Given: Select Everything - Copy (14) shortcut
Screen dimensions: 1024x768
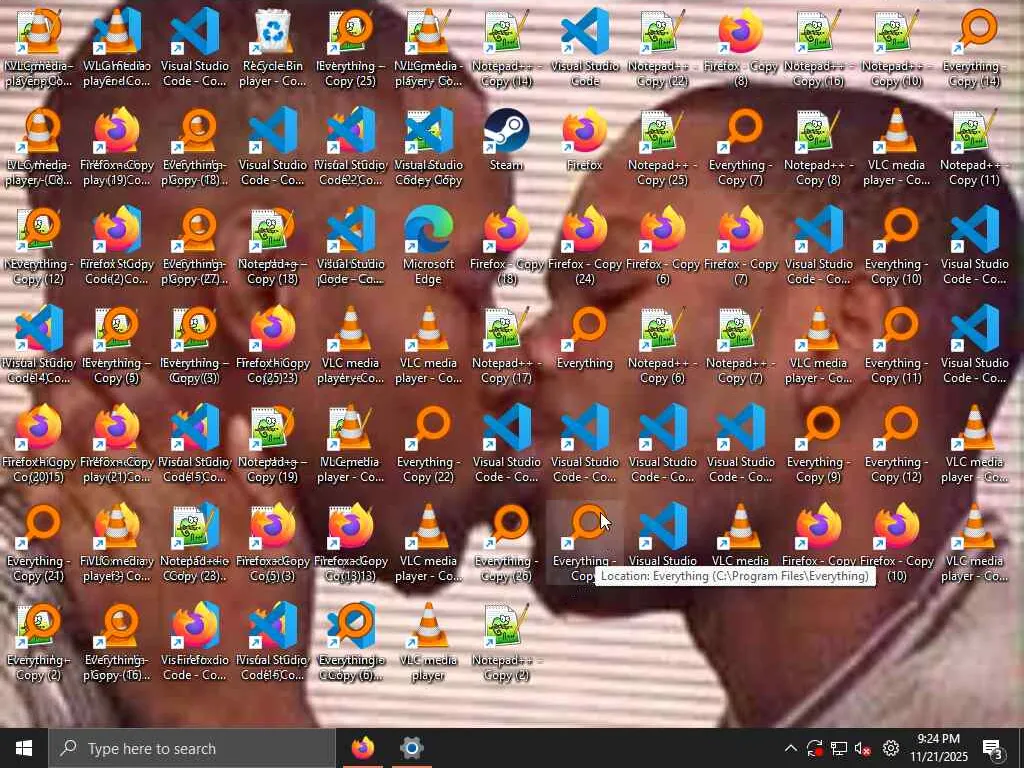Looking at the screenshot, I should tap(974, 49).
